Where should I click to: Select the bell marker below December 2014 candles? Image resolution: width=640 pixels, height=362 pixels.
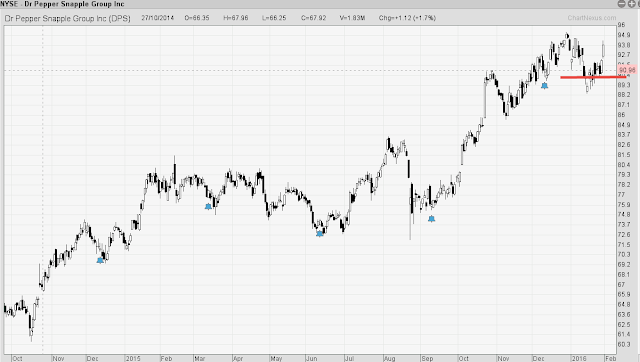click(100, 260)
